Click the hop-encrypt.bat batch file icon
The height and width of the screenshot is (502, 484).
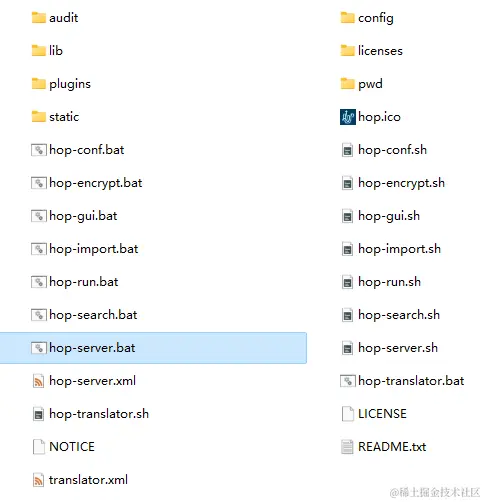click(x=39, y=183)
